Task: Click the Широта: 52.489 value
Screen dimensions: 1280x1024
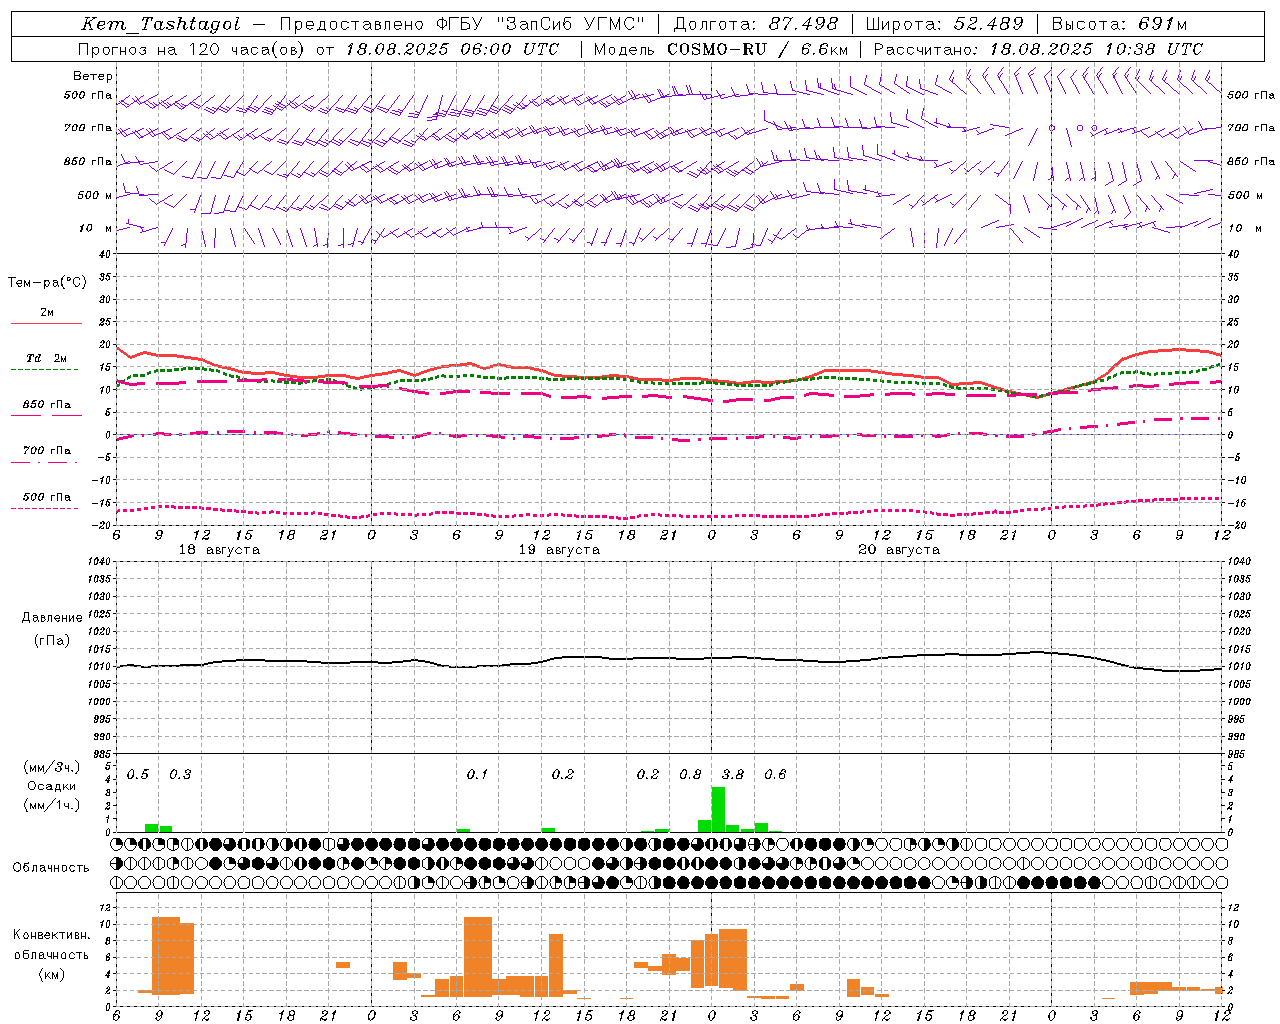Action: pos(945,24)
